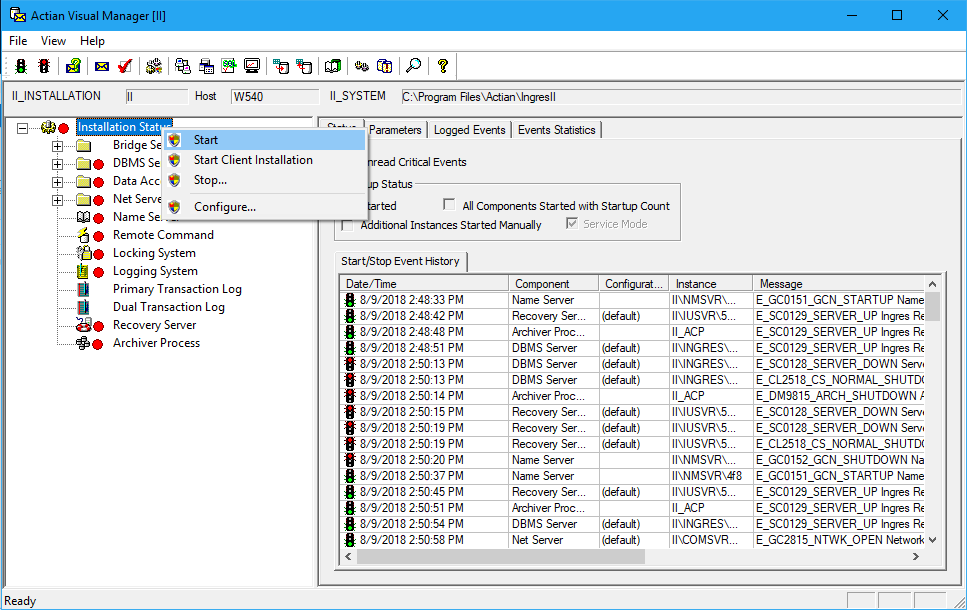Select Start Client Installation menu entry
The width and height of the screenshot is (967, 610).
(252, 160)
